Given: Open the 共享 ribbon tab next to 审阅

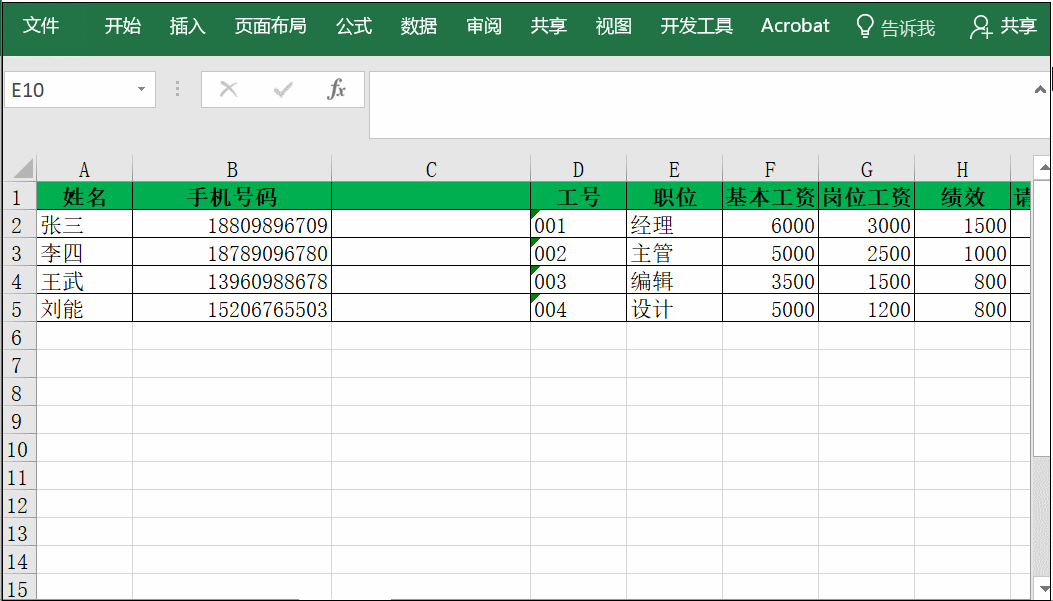Looking at the screenshot, I should 549,26.
